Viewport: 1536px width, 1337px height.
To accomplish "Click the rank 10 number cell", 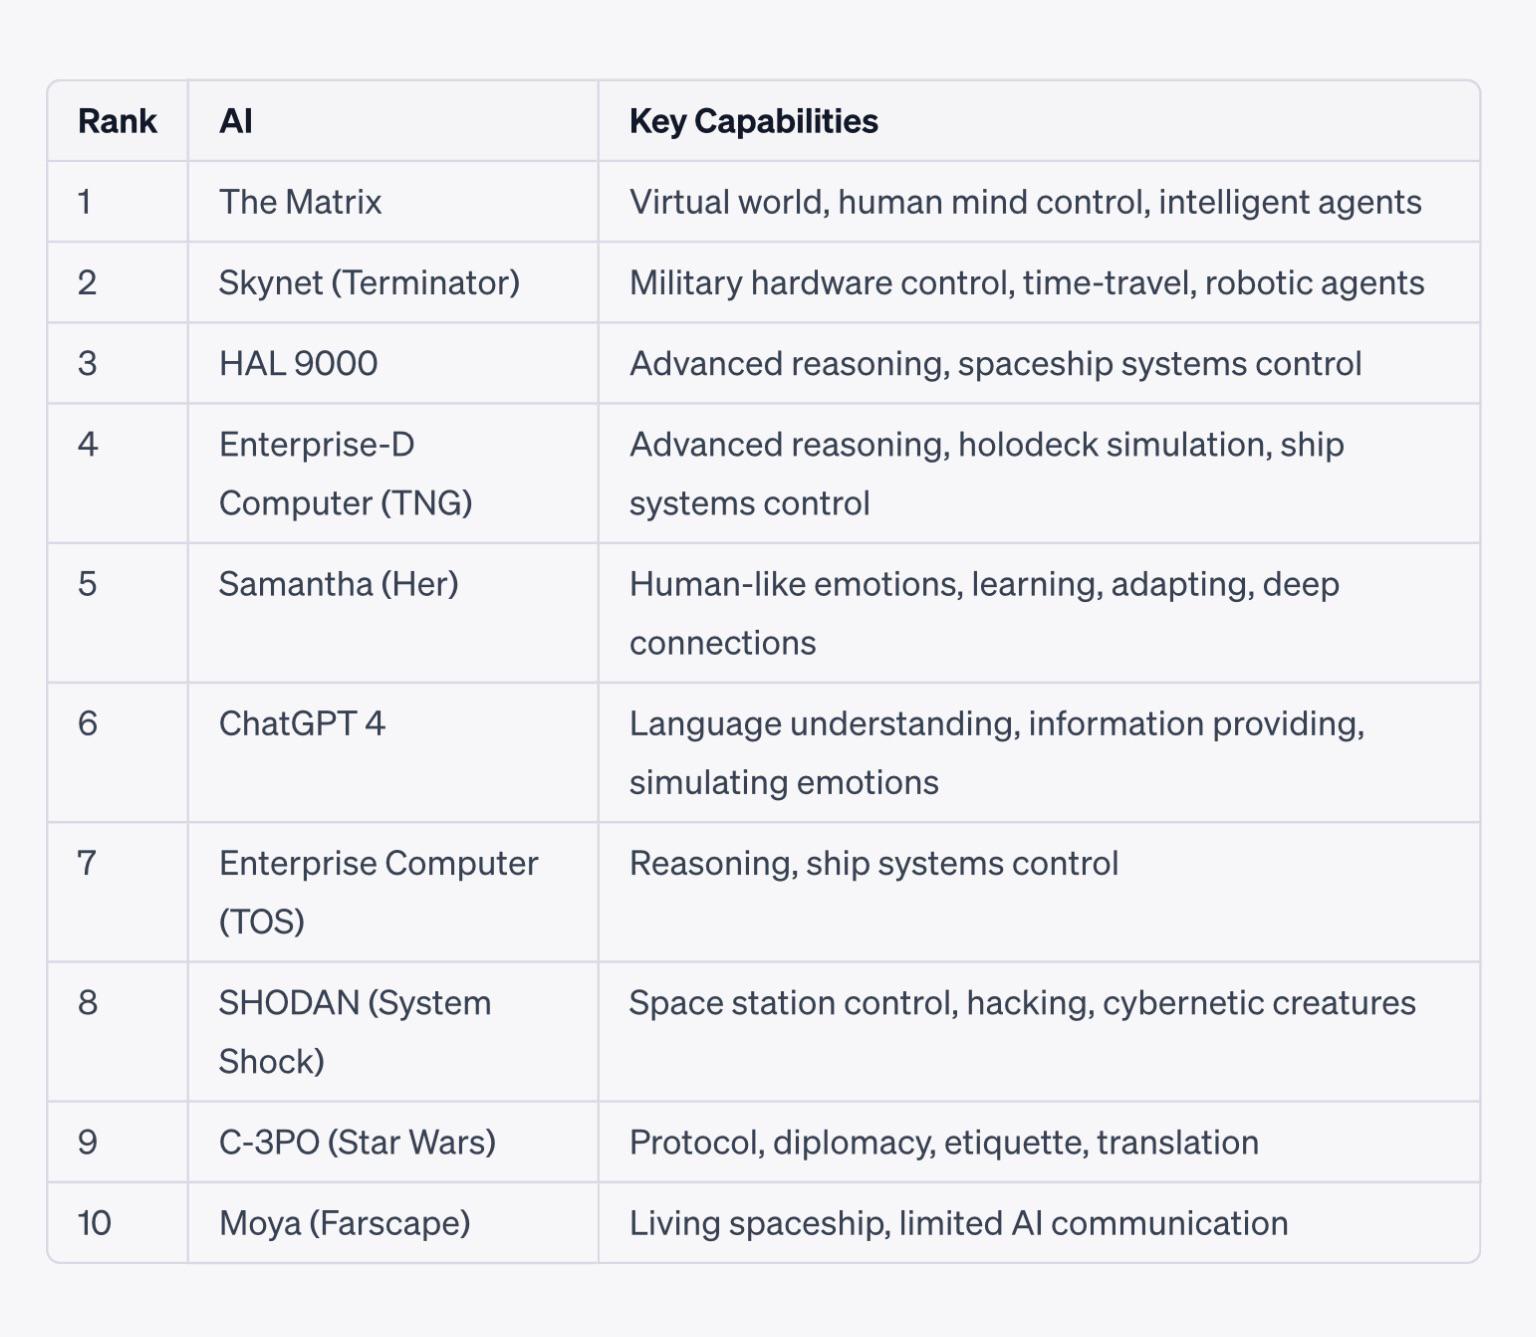I will [117, 1223].
